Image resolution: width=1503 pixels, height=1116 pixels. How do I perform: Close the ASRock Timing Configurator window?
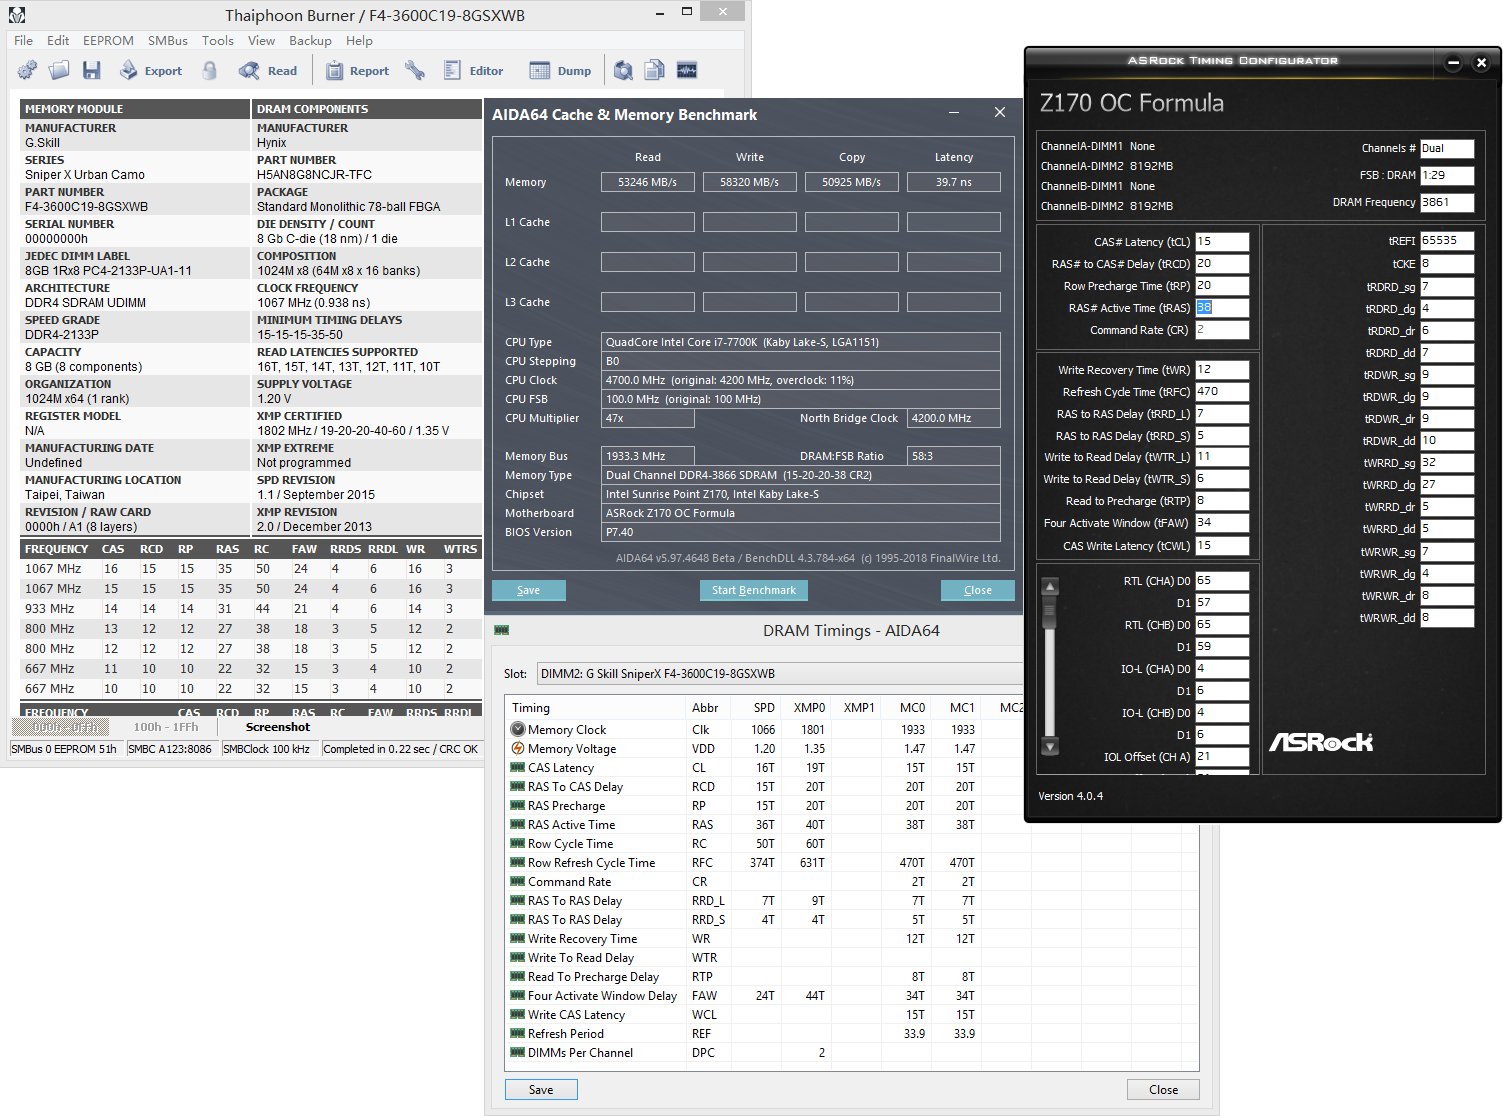click(1481, 62)
